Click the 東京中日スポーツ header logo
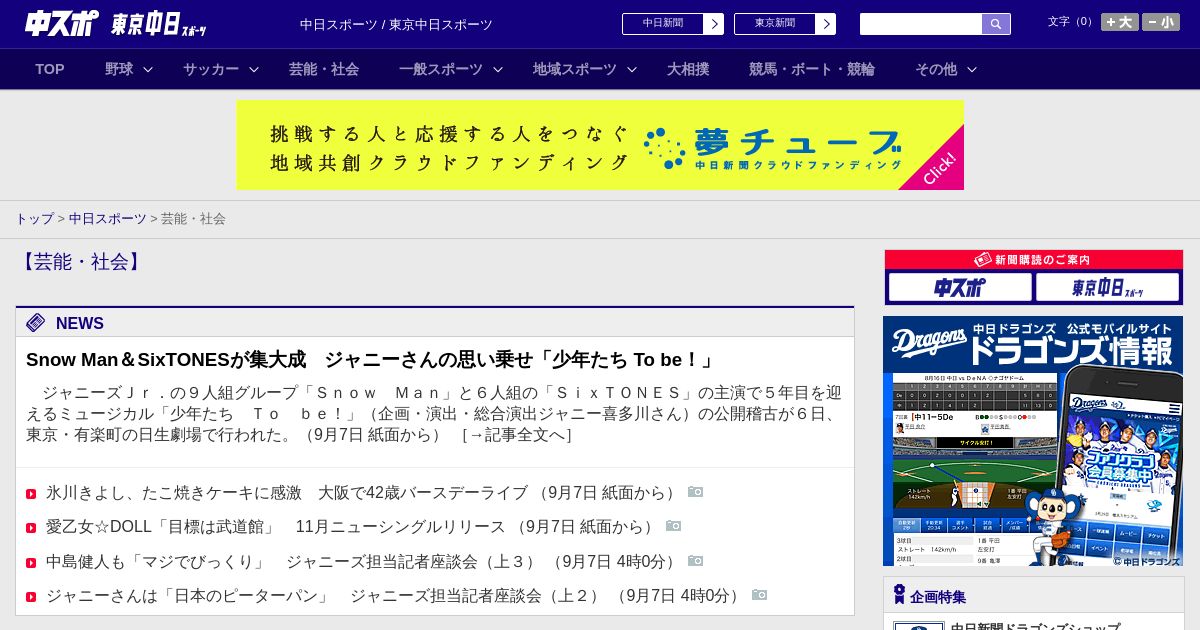The height and width of the screenshot is (630, 1200). point(159,24)
